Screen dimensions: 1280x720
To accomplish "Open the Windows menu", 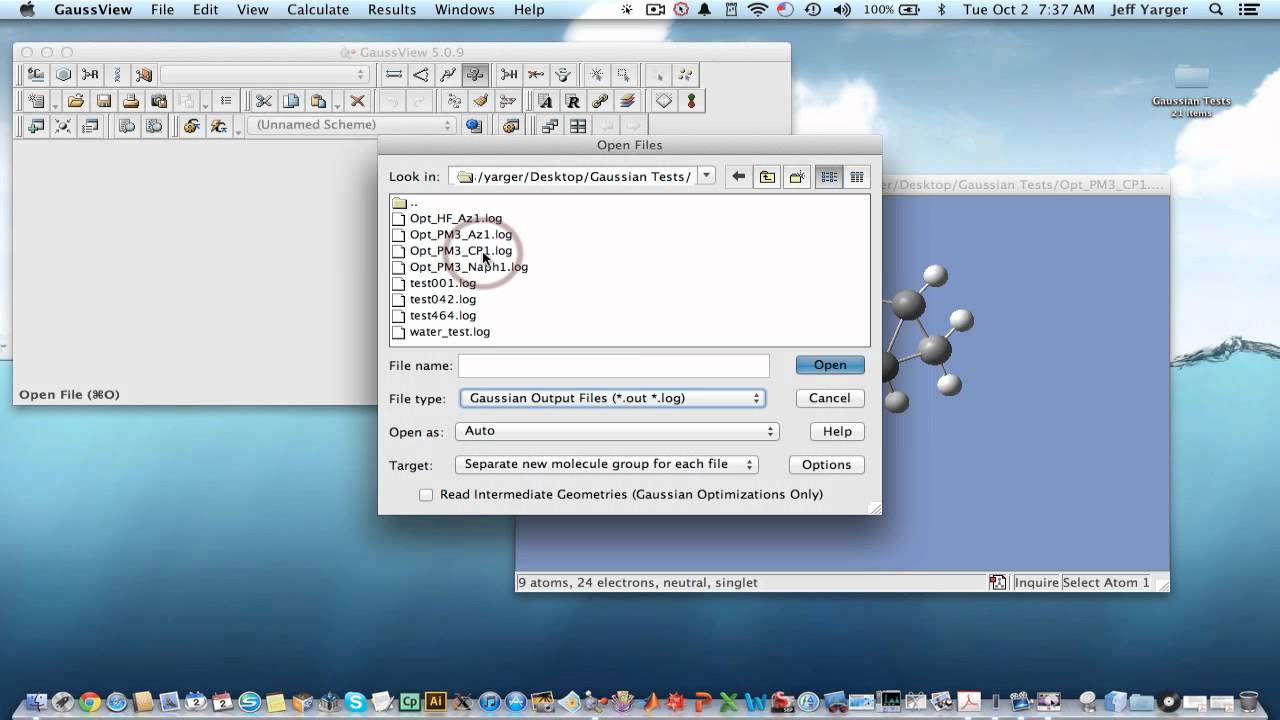I will coord(465,10).
